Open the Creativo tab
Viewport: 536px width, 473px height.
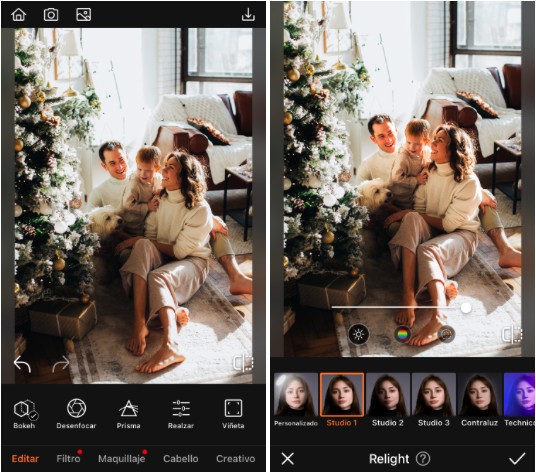click(x=236, y=459)
